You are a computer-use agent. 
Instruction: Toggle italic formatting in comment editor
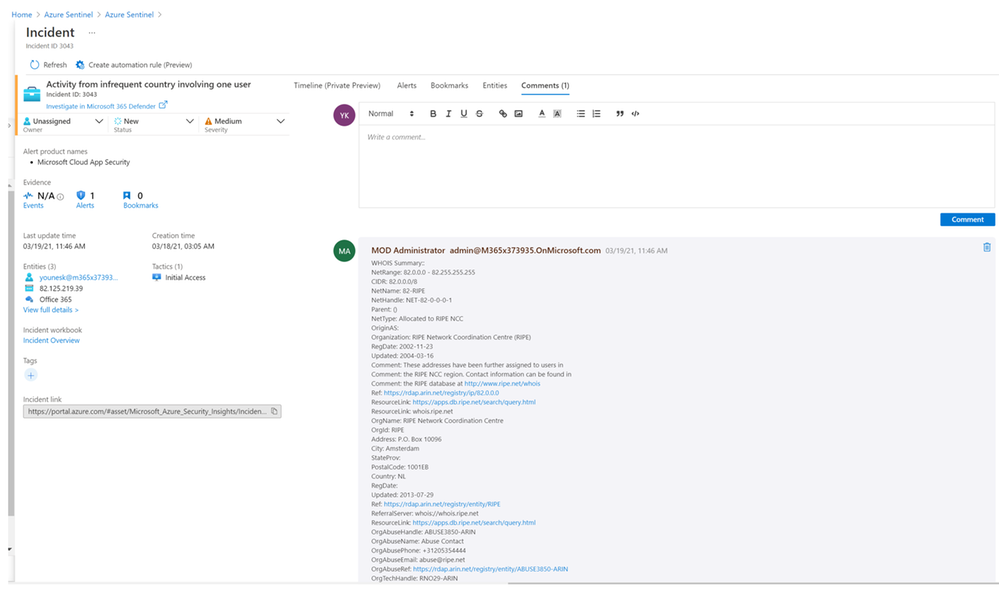449,114
